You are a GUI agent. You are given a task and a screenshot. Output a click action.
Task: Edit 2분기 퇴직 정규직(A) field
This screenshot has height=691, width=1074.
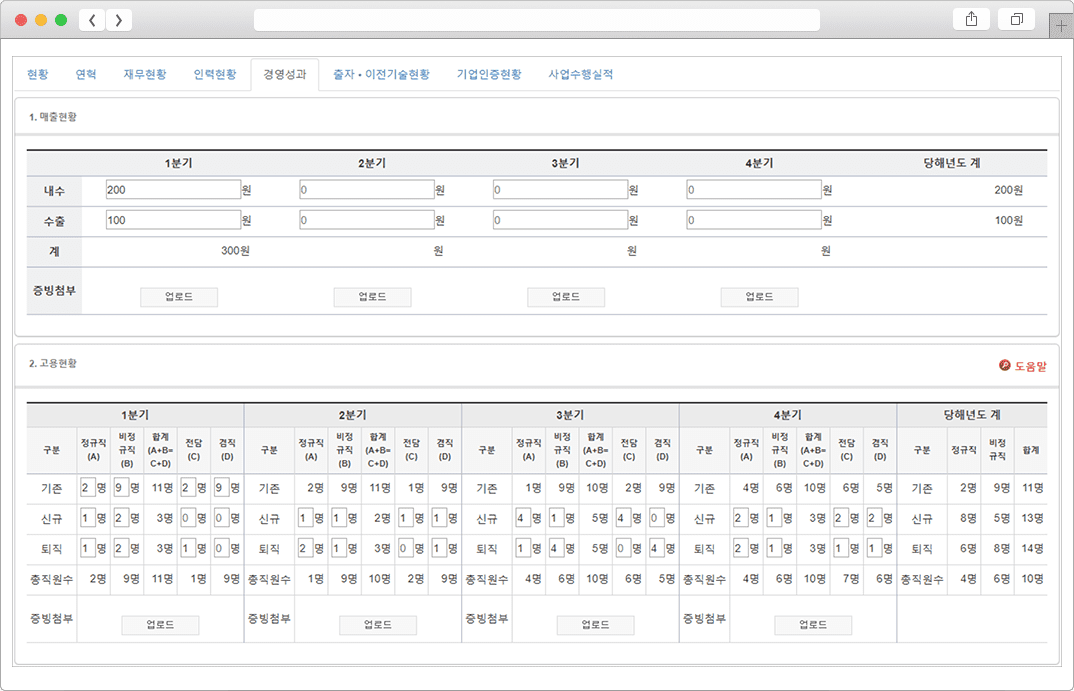tap(305, 548)
